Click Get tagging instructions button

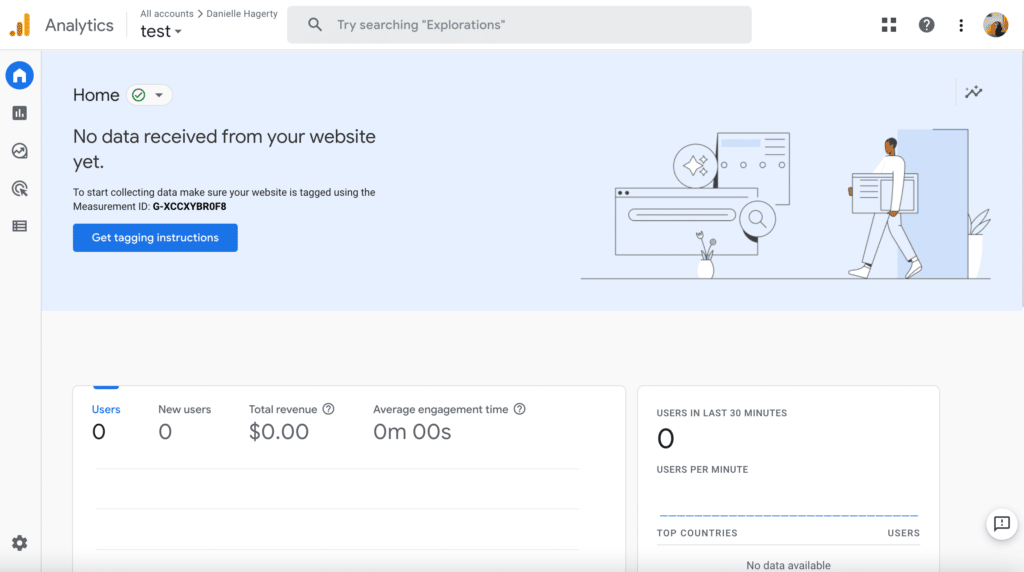coord(155,238)
